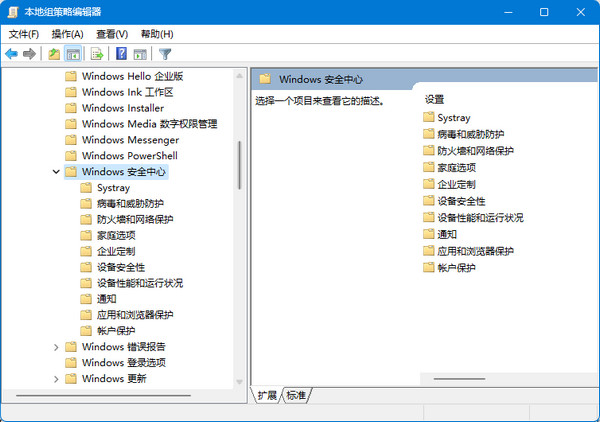600x422 pixels.
Task: Click 设备安全性 folder in the right pane
Action: point(454,201)
